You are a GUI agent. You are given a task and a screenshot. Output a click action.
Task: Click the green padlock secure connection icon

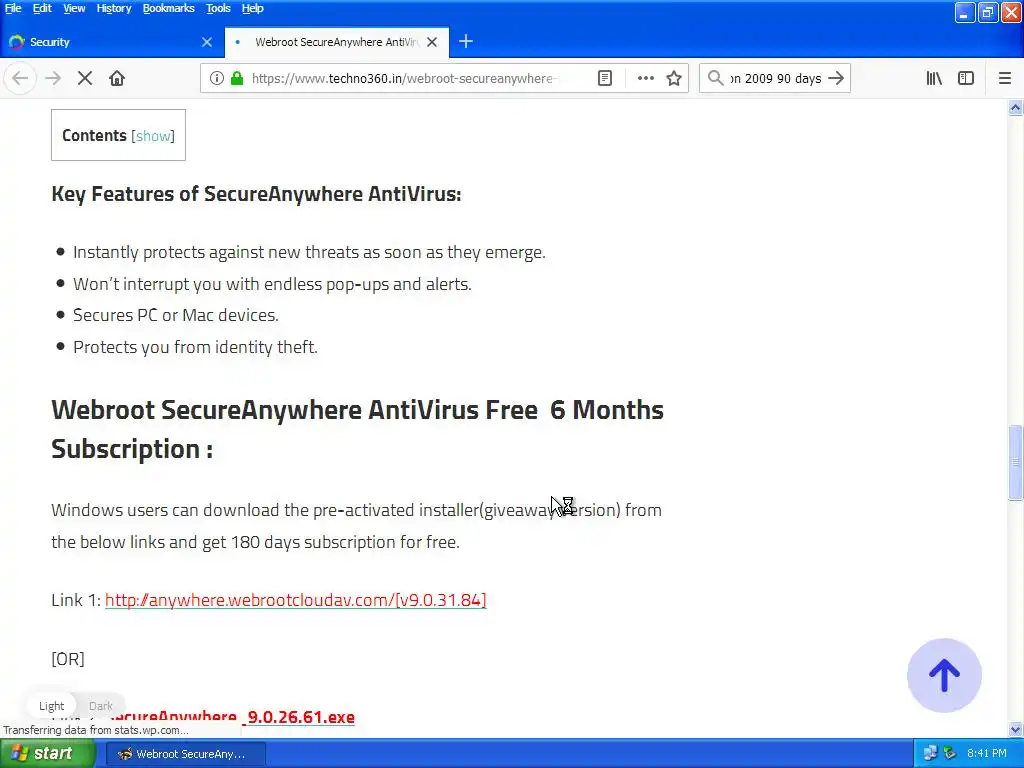[237, 78]
